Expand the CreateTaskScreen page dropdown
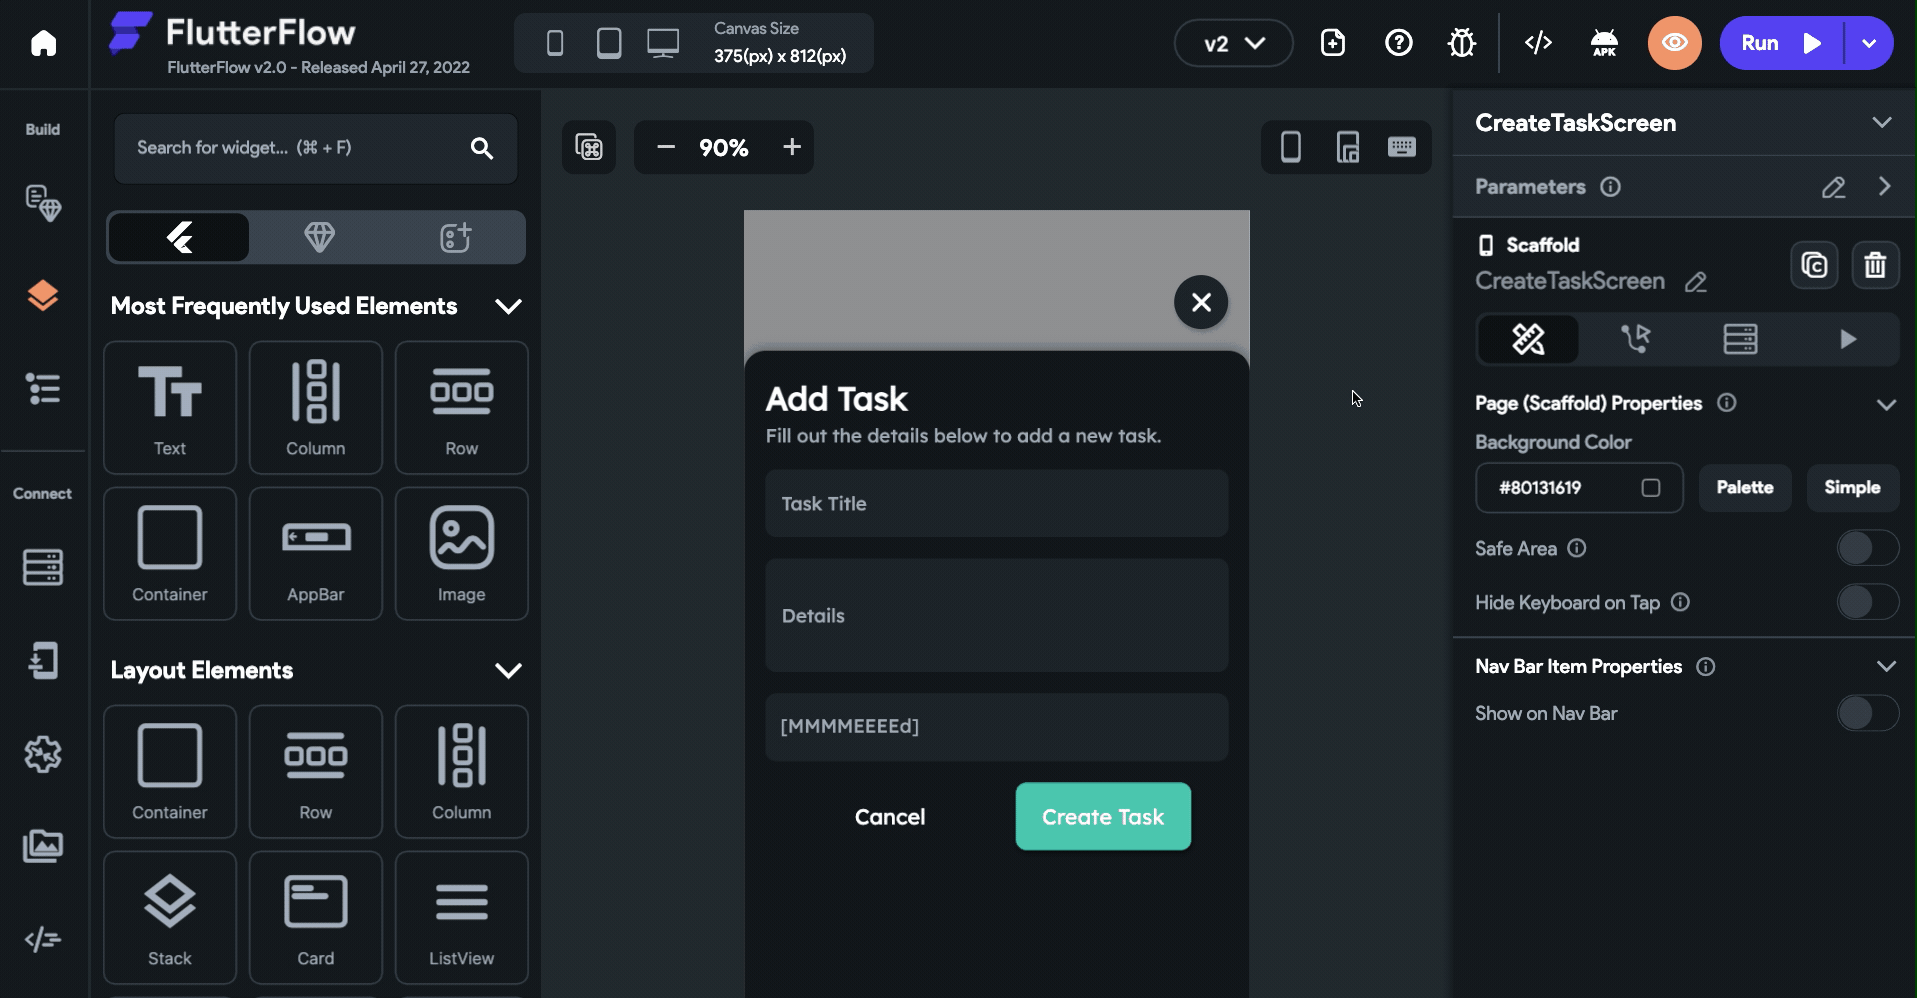 click(1882, 122)
